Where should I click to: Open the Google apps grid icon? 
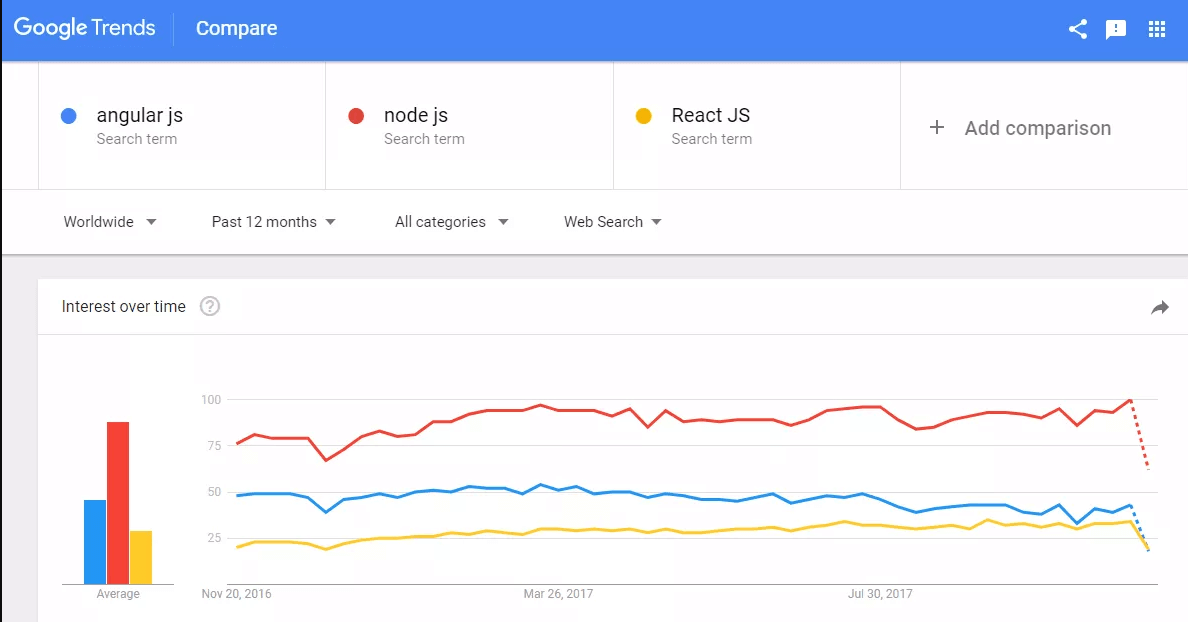1157,29
